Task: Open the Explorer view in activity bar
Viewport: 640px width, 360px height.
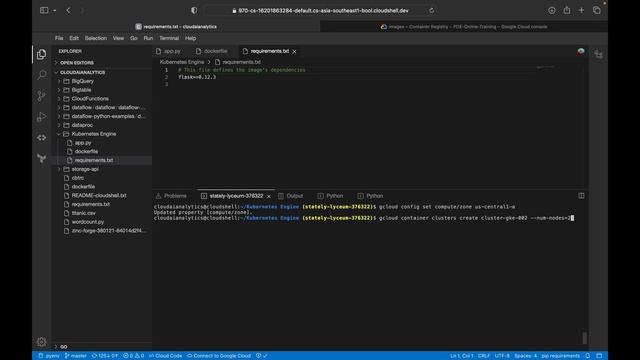Action: (41, 54)
